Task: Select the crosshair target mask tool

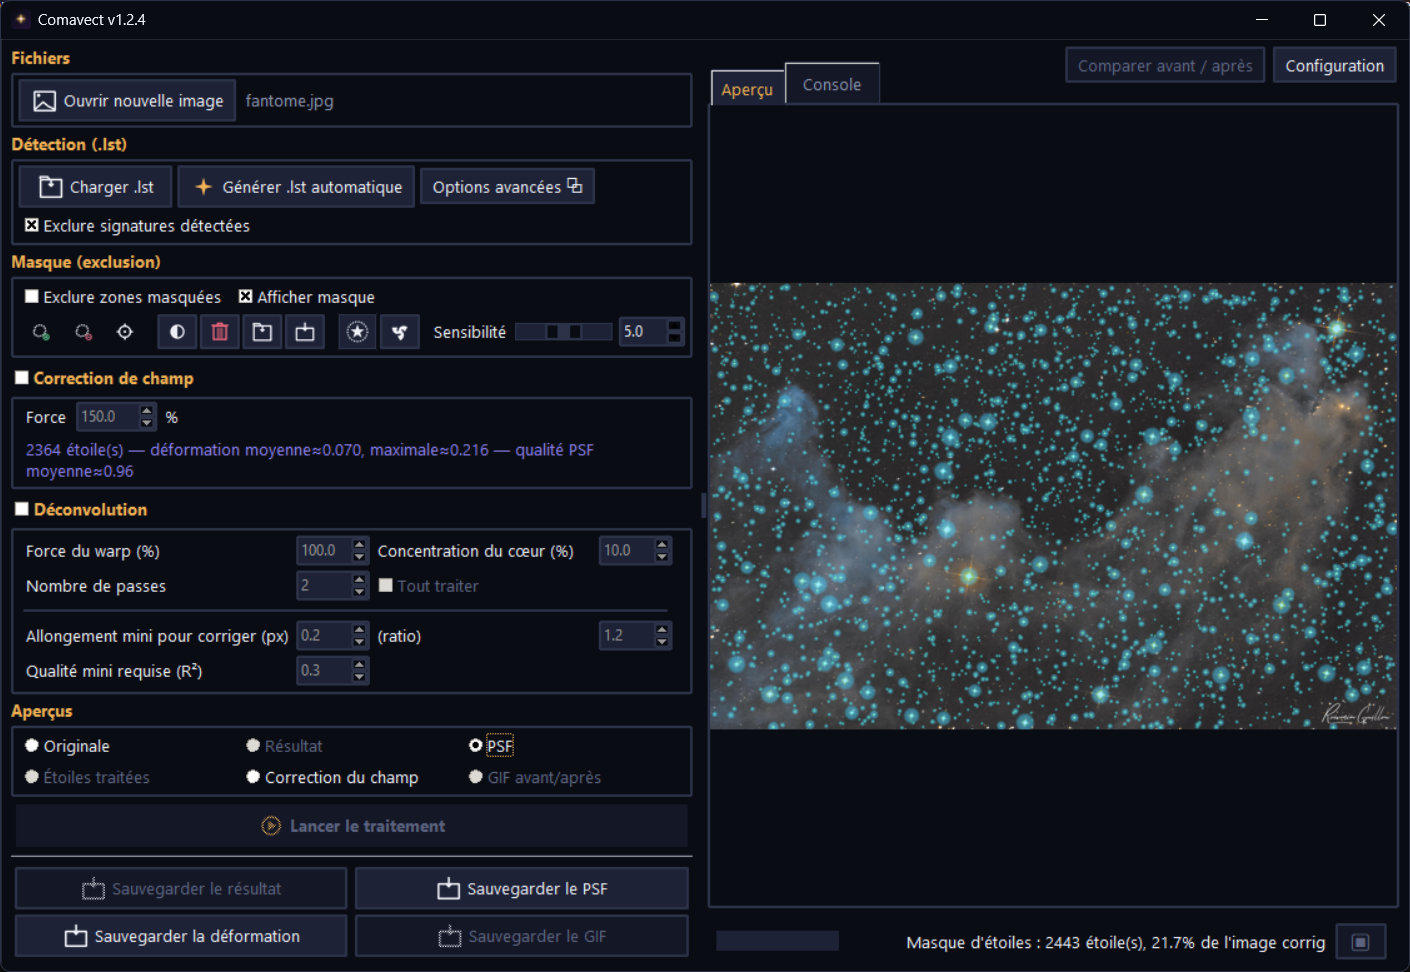Action: click(125, 332)
